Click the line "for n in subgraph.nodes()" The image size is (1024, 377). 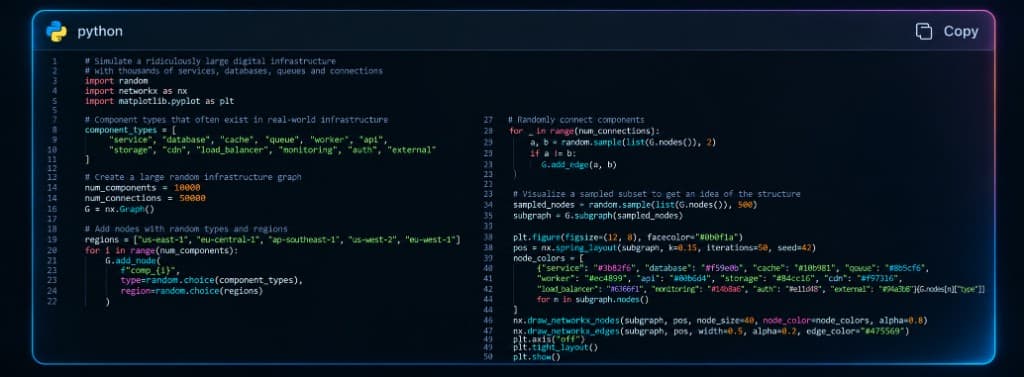[592, 299]
